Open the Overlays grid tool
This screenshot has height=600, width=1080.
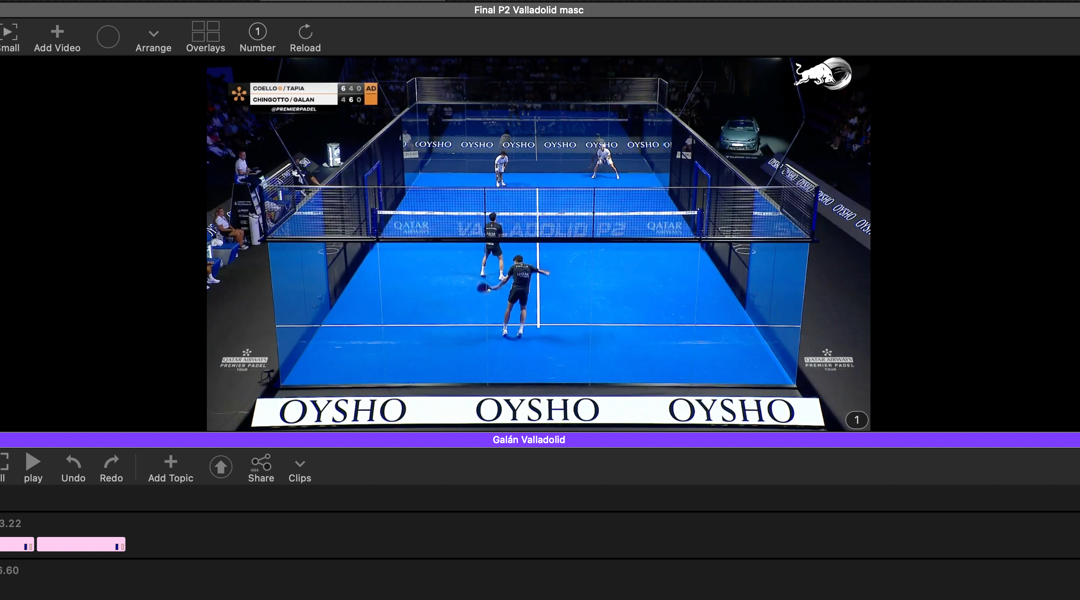pos(205,37)
